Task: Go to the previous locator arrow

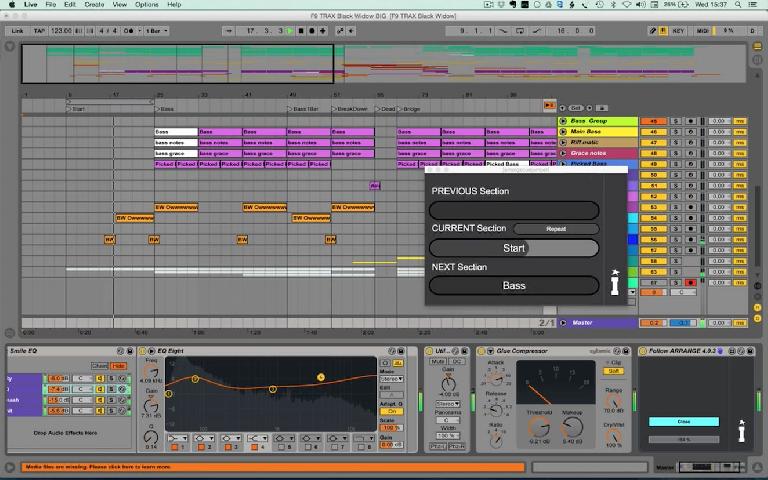Action: 562,108
